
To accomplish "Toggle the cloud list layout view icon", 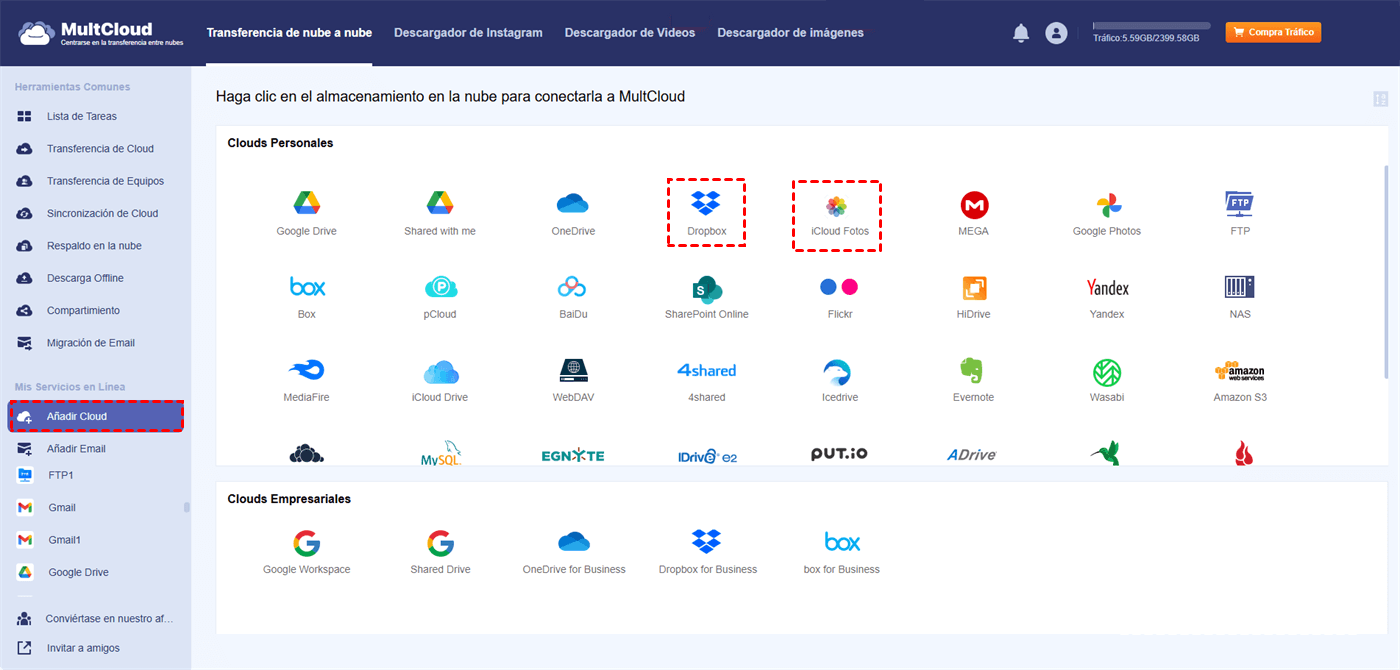I will click(x=1381, y=99).
